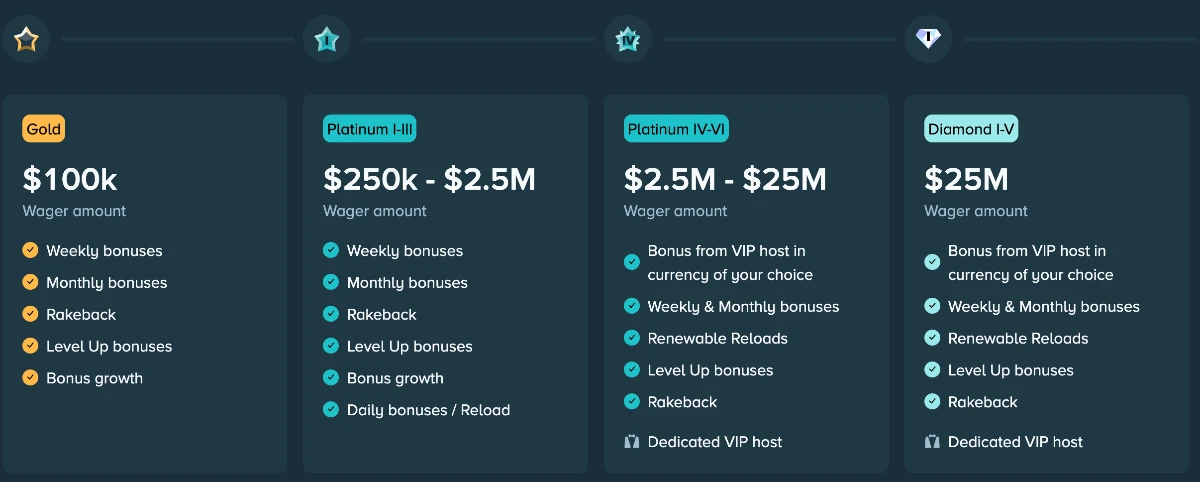The height and width of the screenshot is (482, 1200).
Task: Click the Diamond tier icon
Action: click(927, 40)
